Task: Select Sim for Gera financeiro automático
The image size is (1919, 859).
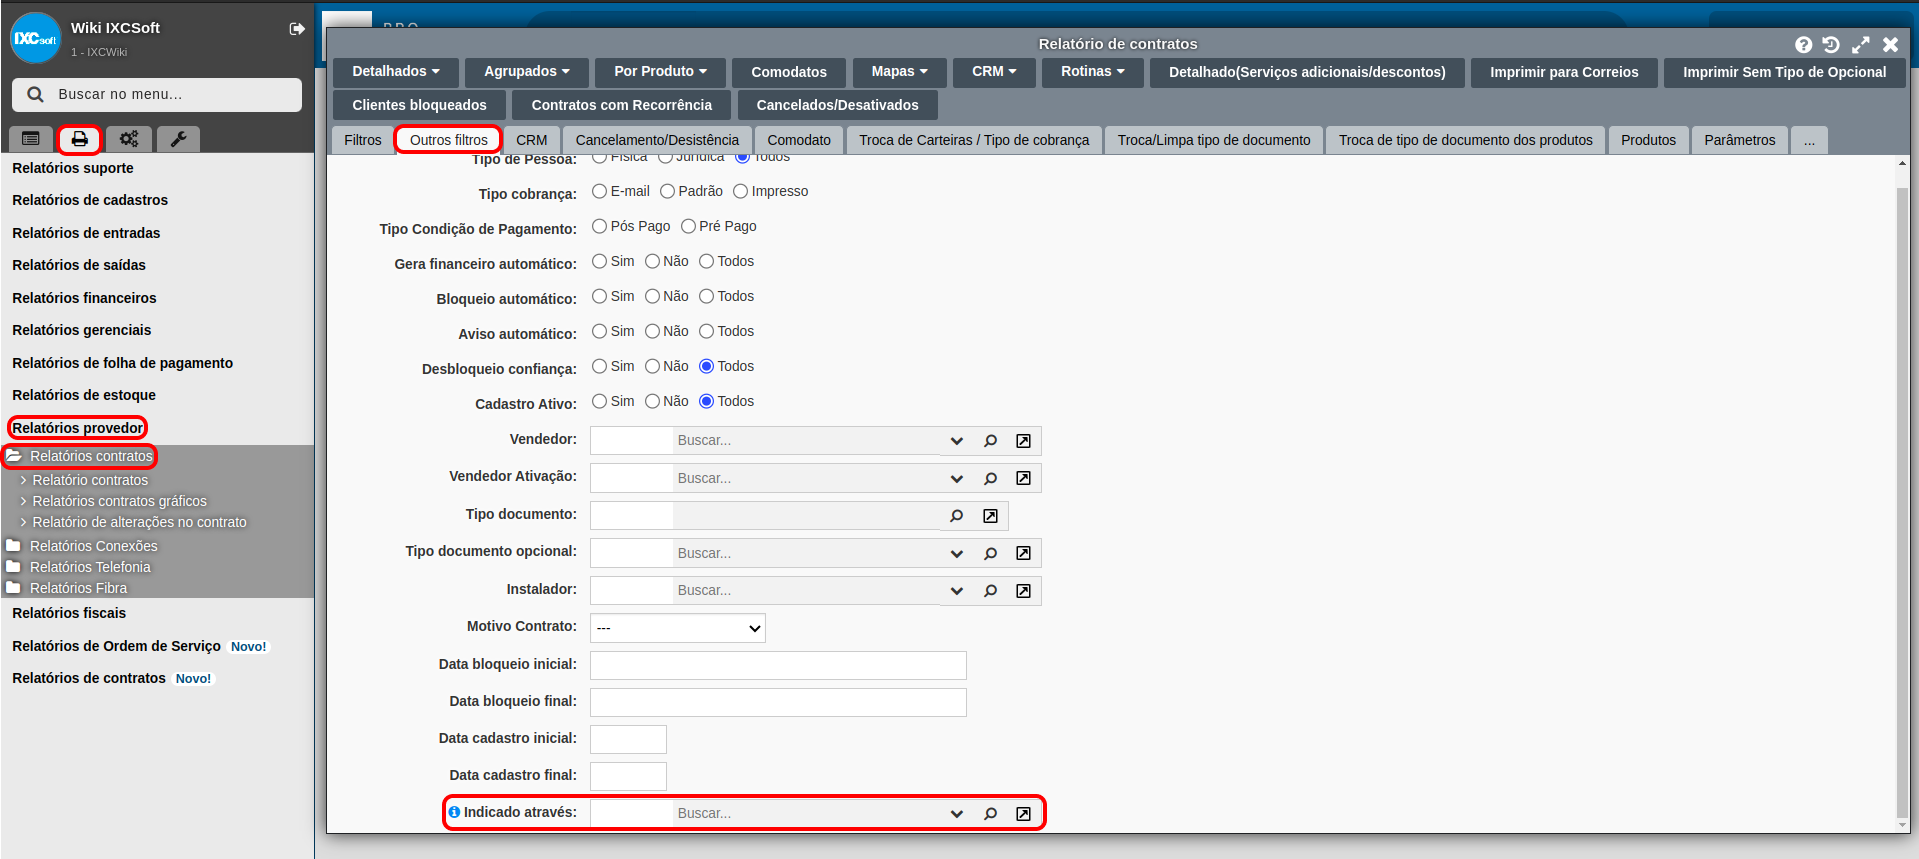Action: click(599, 261)
